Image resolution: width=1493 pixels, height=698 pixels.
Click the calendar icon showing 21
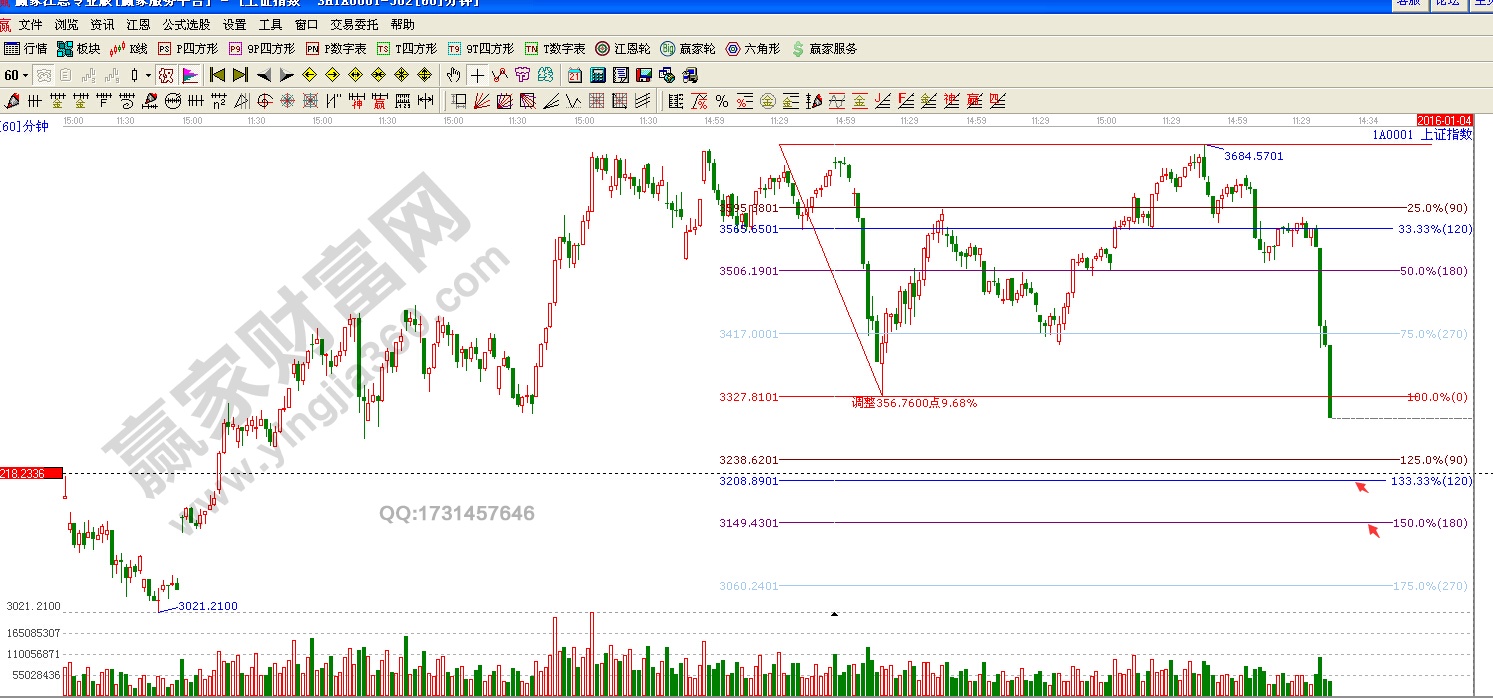click(575, 75)
